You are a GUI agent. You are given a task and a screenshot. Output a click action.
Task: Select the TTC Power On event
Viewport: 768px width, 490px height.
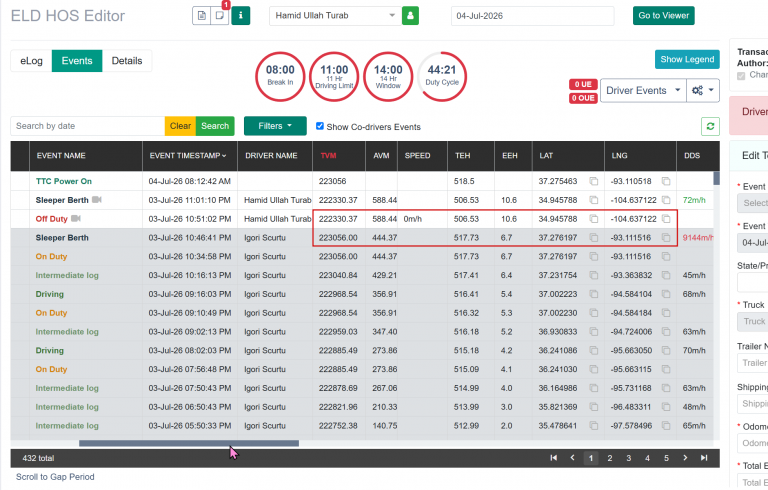coord(64,181)
